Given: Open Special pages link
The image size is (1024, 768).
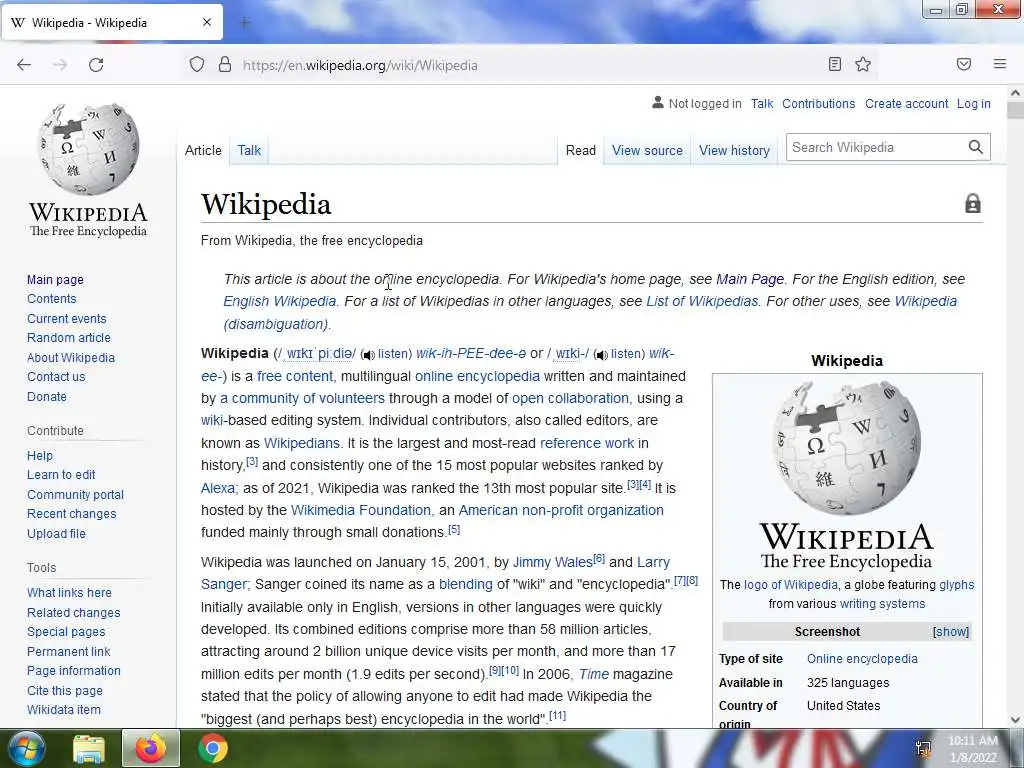Looking at the screenshot, I should click(x=66, y=632).
